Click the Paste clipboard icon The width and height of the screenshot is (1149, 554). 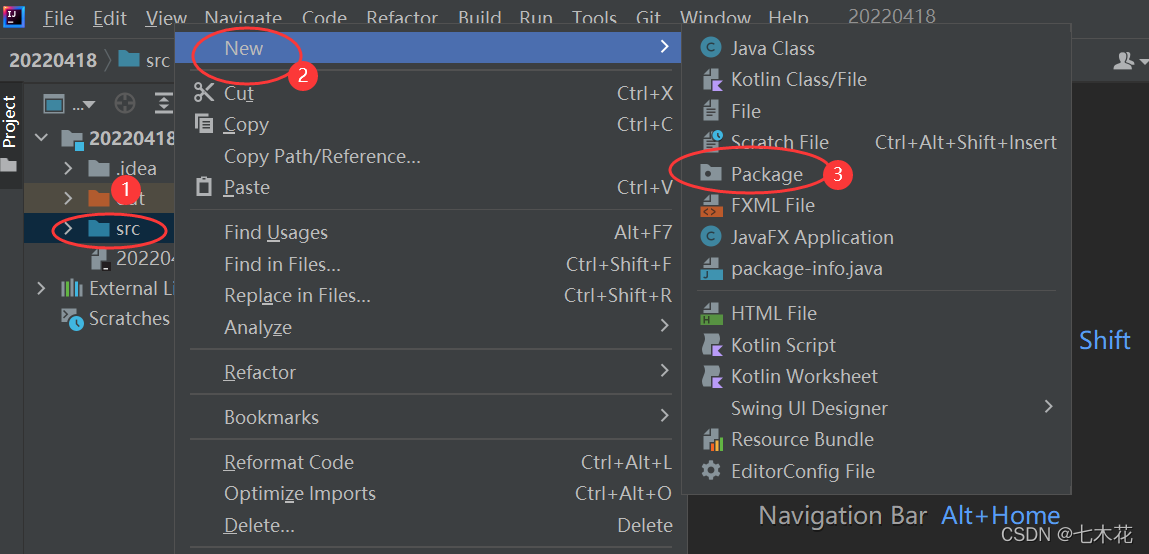204,187
